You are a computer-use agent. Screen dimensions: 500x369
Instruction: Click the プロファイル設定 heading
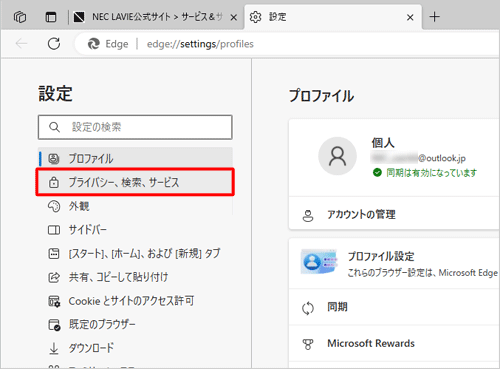pyautogui.click(x=381, y=256)
